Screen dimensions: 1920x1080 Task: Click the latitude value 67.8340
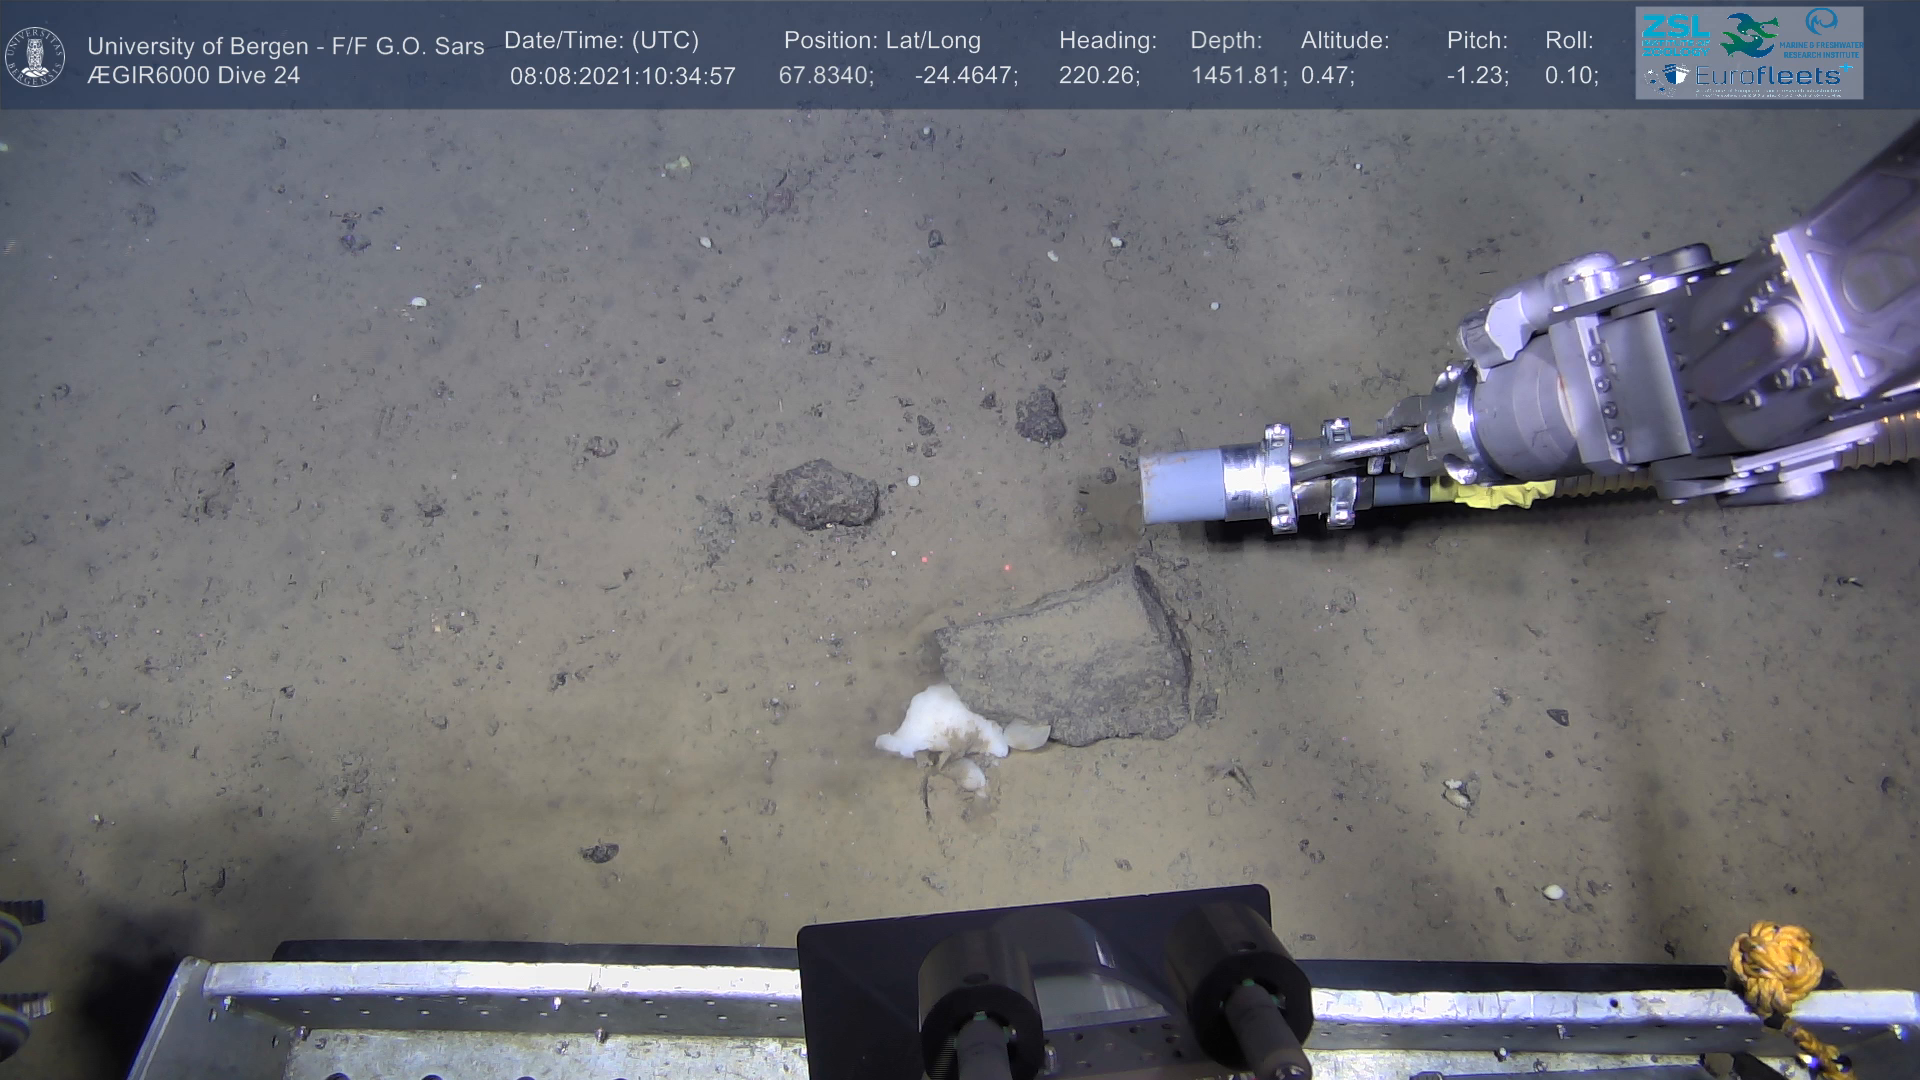pyautogui.click(x=826, y=76)
